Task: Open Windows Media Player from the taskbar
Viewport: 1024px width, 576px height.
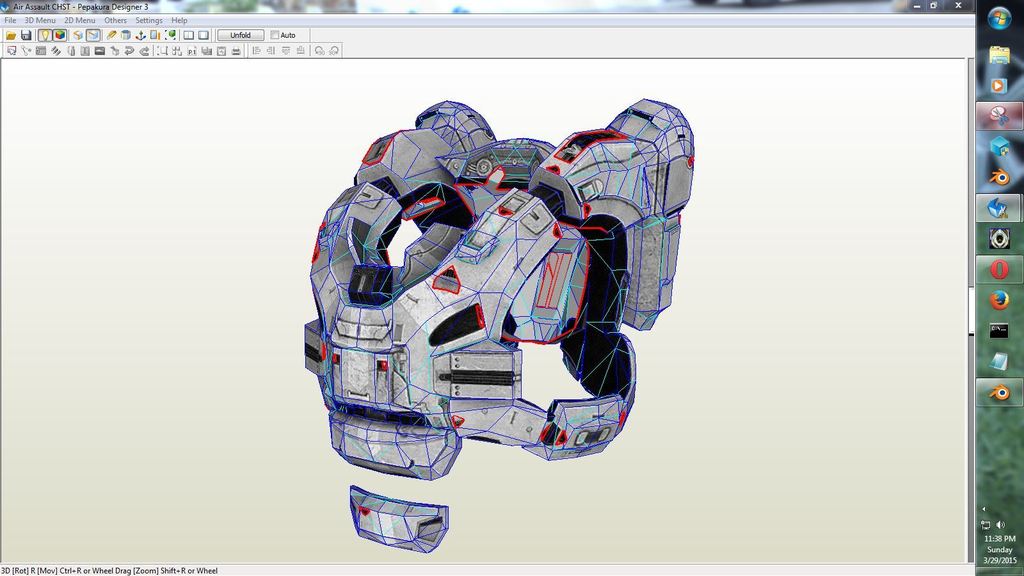Action: point(999,86)
